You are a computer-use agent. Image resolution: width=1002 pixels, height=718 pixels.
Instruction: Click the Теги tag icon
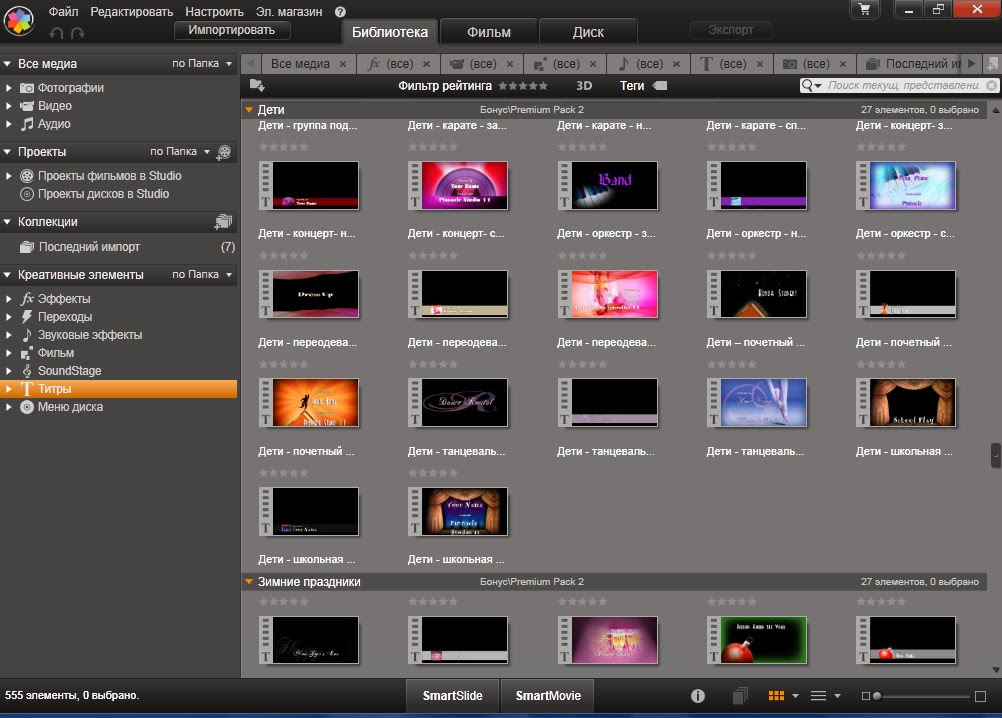(659, 86)
